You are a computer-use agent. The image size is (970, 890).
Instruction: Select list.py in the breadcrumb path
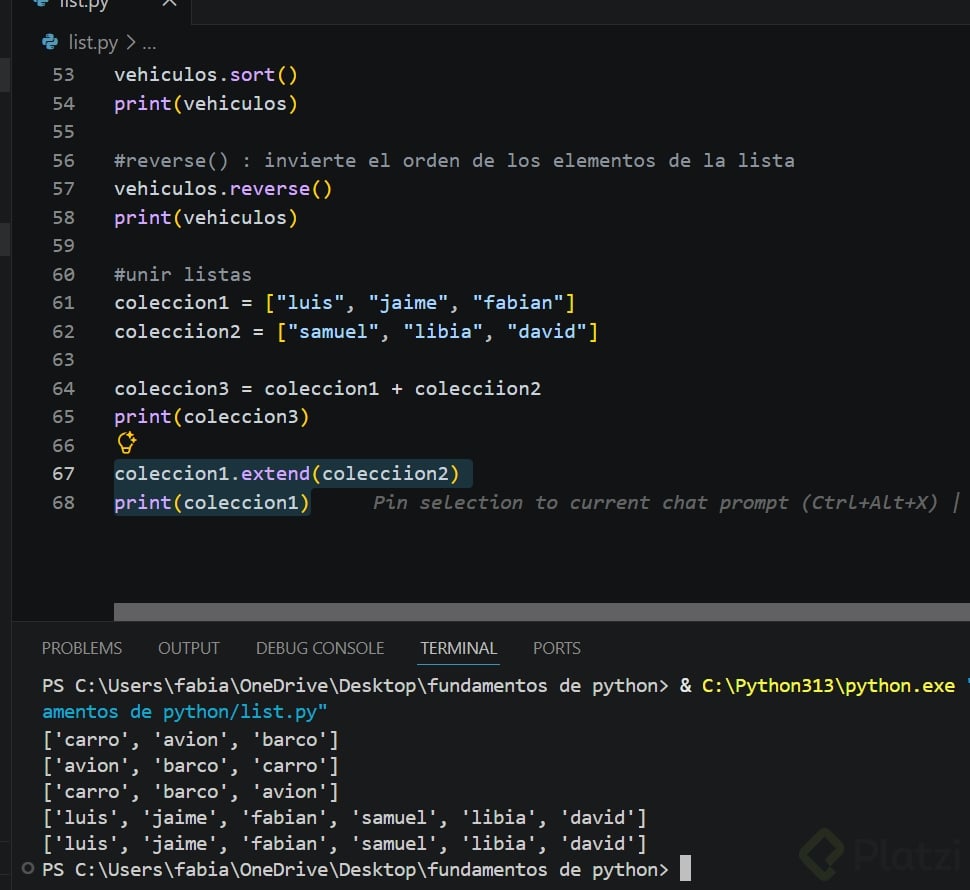(x=93, y=43)
